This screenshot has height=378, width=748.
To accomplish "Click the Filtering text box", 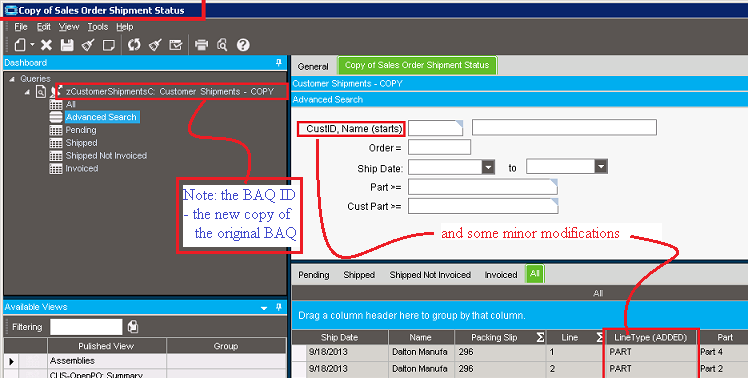I will [86, 327].
